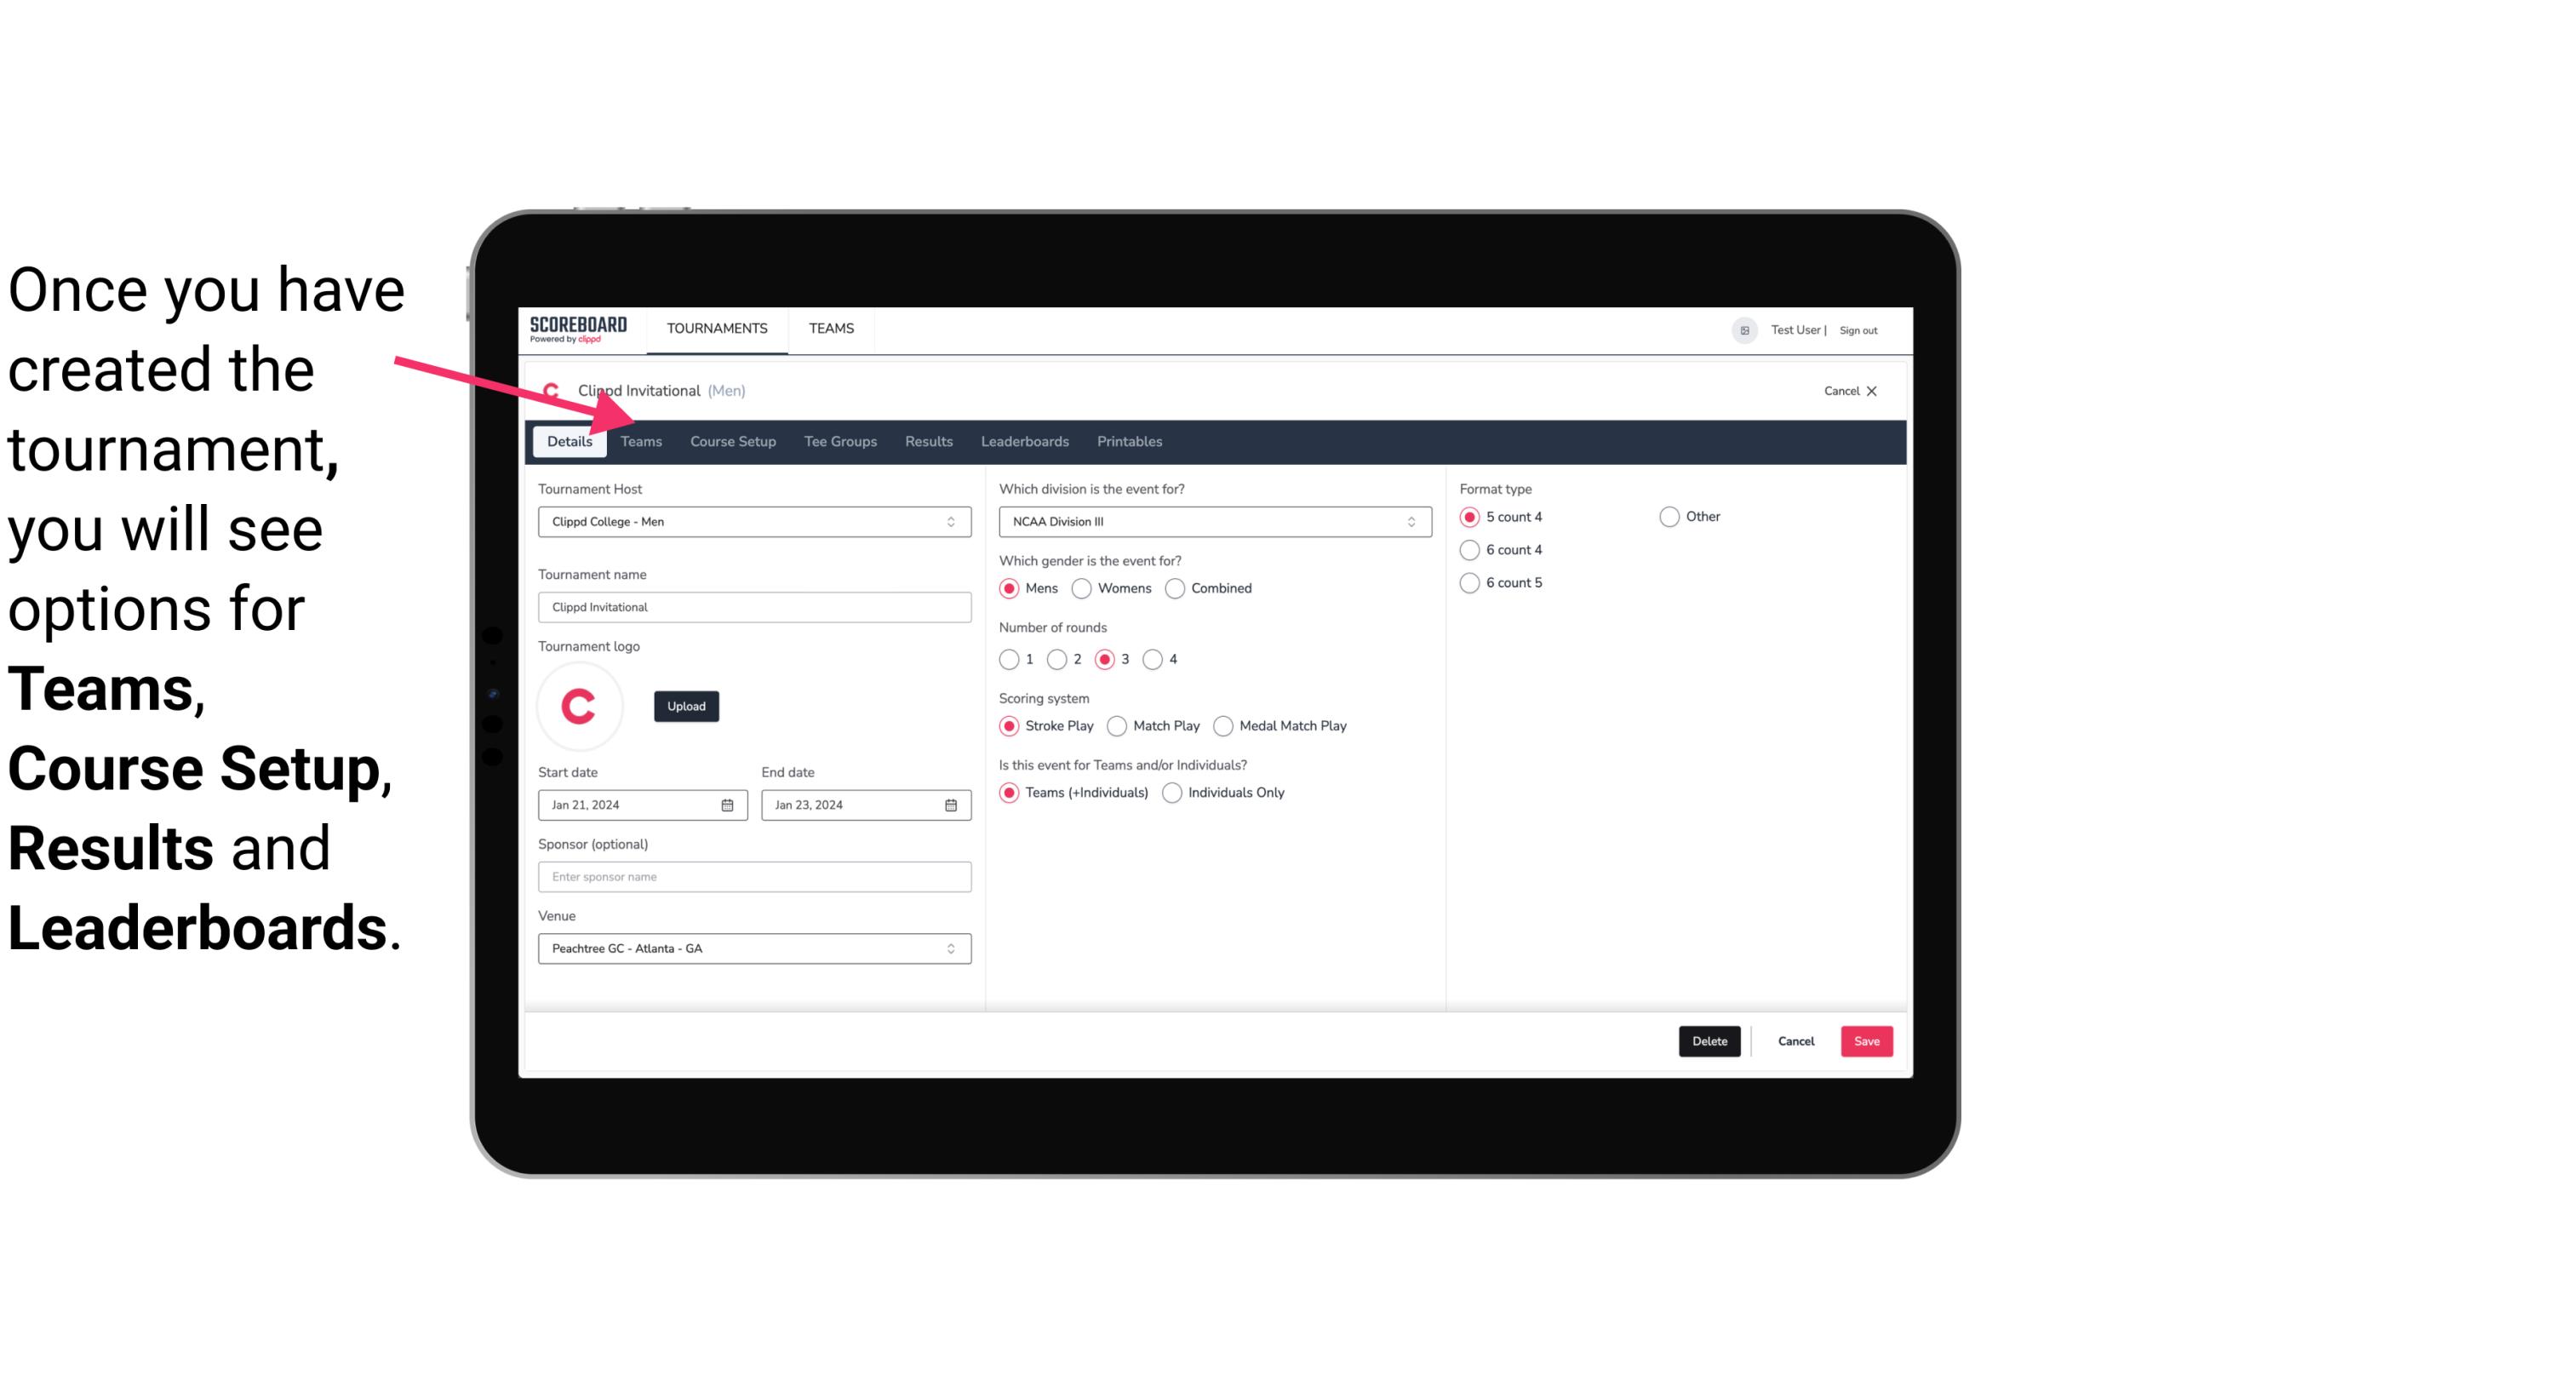Click the Tournament name input field
The height and width of the screenshot is (1386, 2576).
click(x=753, y=606)
